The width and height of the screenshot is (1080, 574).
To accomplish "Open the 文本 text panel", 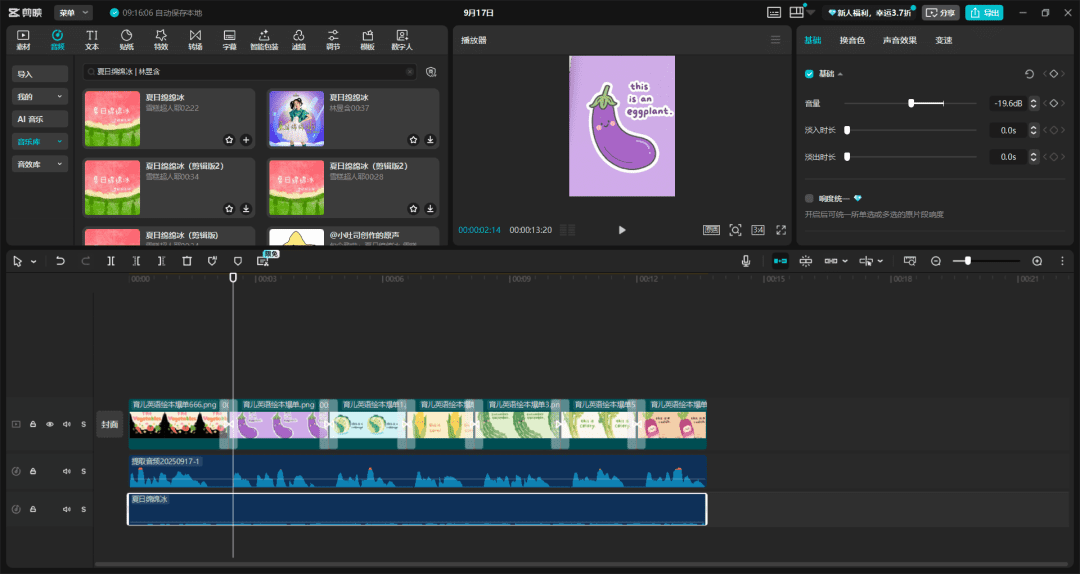I will point(92,40).
